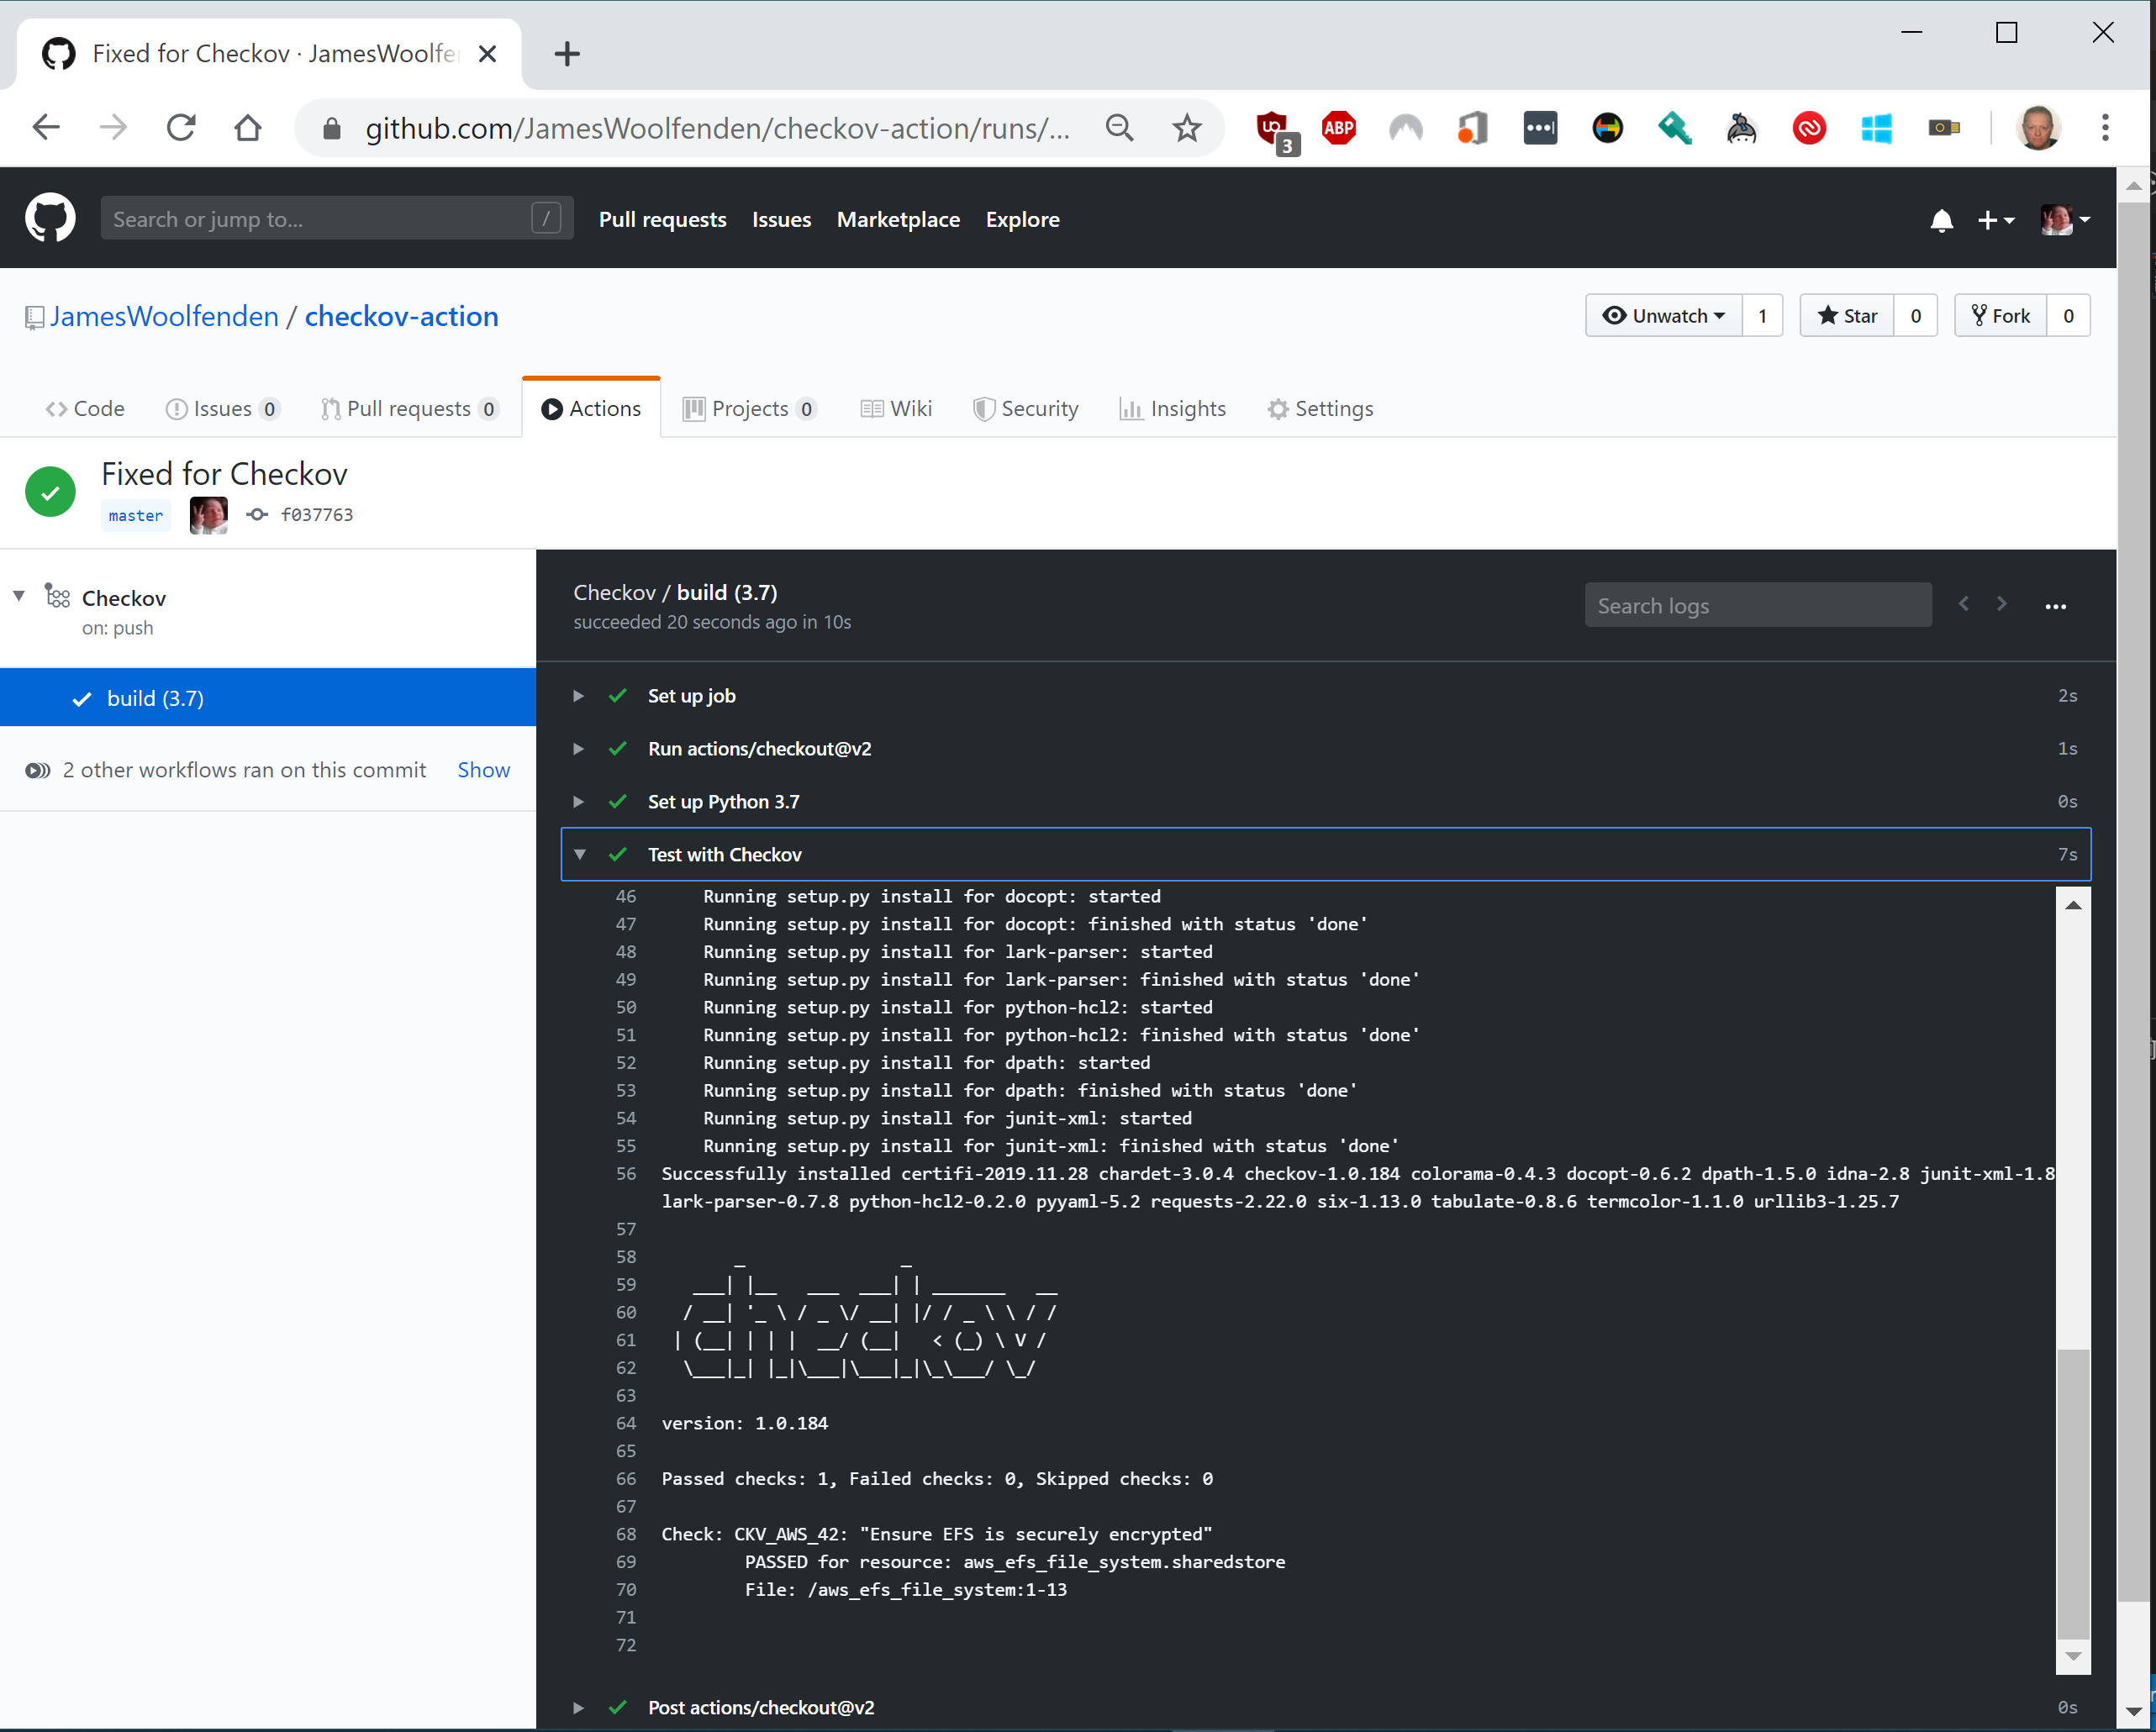Screen dimensions: 2156x1732
Task: Open the red circular extension icon
Action: click(x=1809, y=128)
